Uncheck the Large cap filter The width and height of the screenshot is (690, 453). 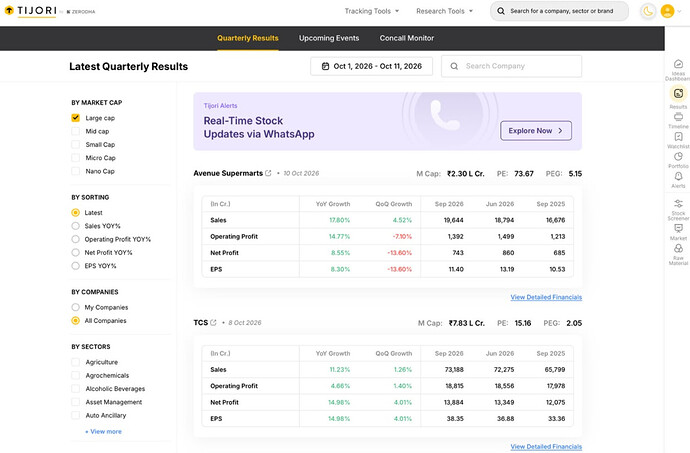(x=76, y=118)
